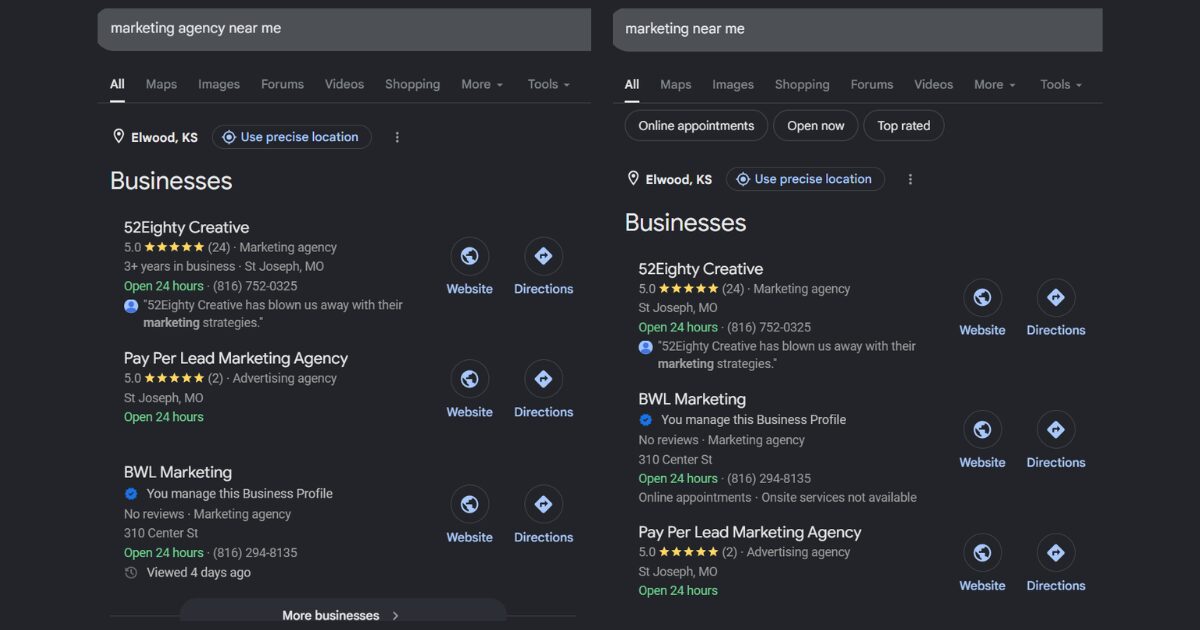This screenshot has height=630, width=1200.
Task: Select All tab in left search
Action: click(x=117, y=84)
